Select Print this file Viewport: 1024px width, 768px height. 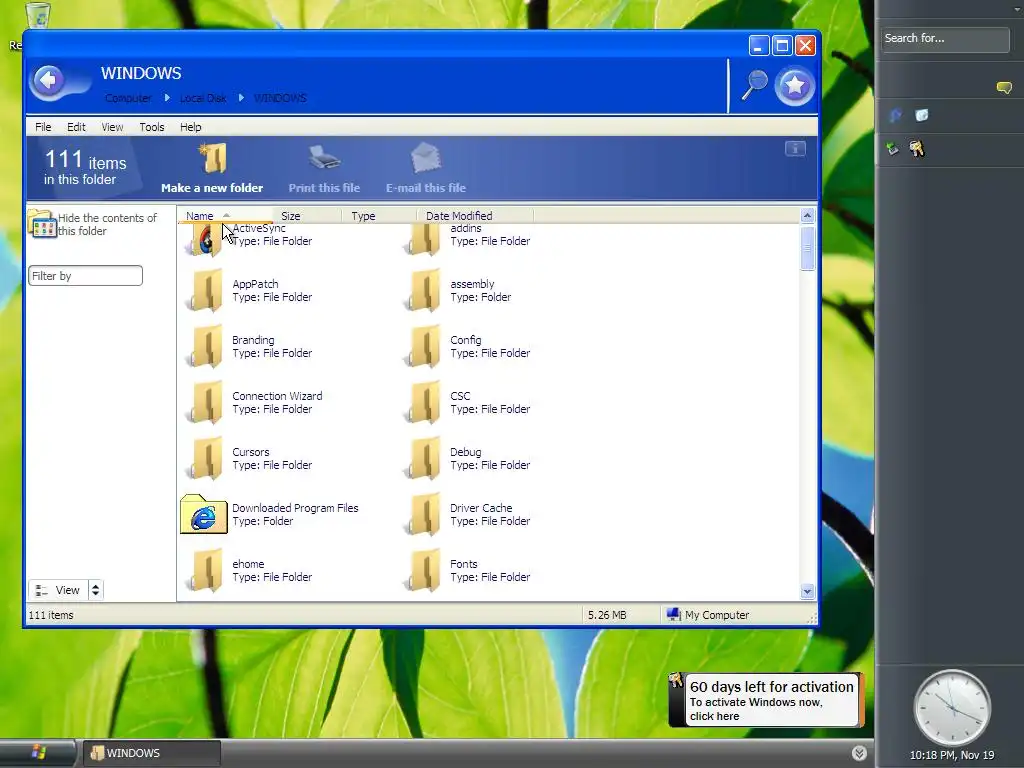(324, 168)
